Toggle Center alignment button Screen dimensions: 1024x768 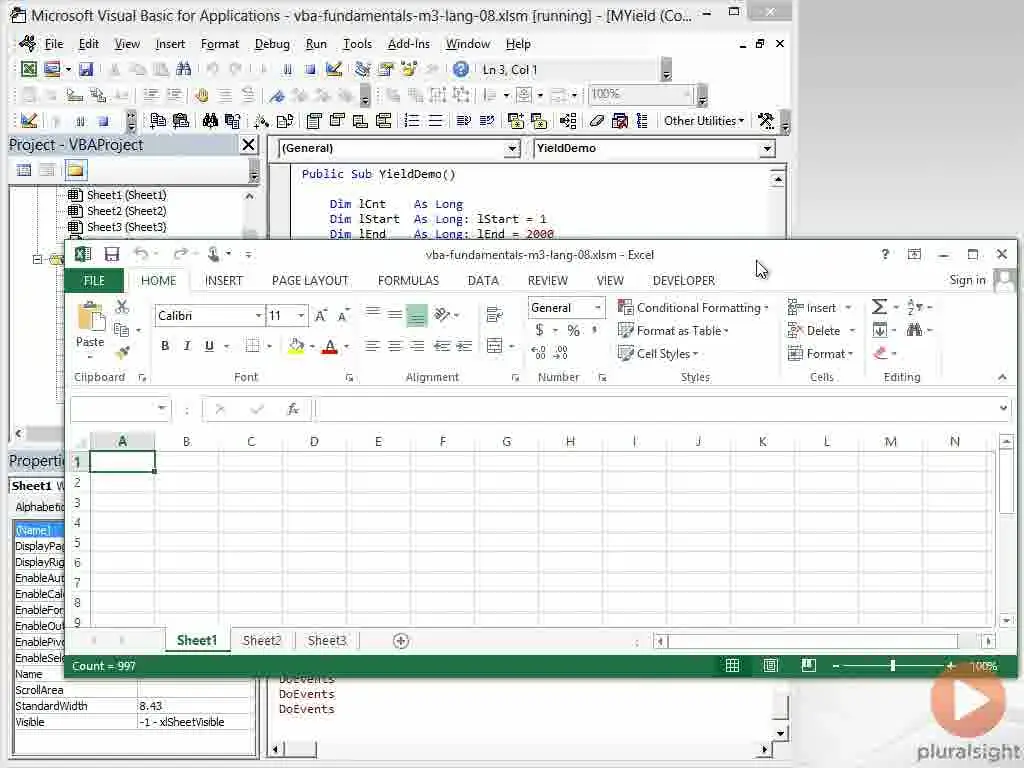tap(394, 346)
